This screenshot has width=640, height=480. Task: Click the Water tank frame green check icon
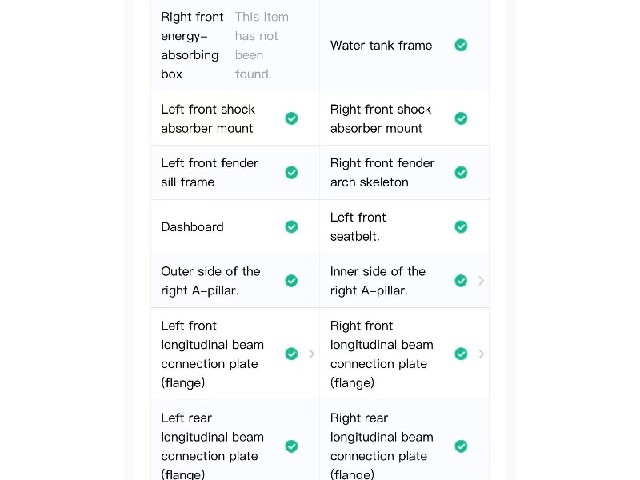[x=461, y=45]
